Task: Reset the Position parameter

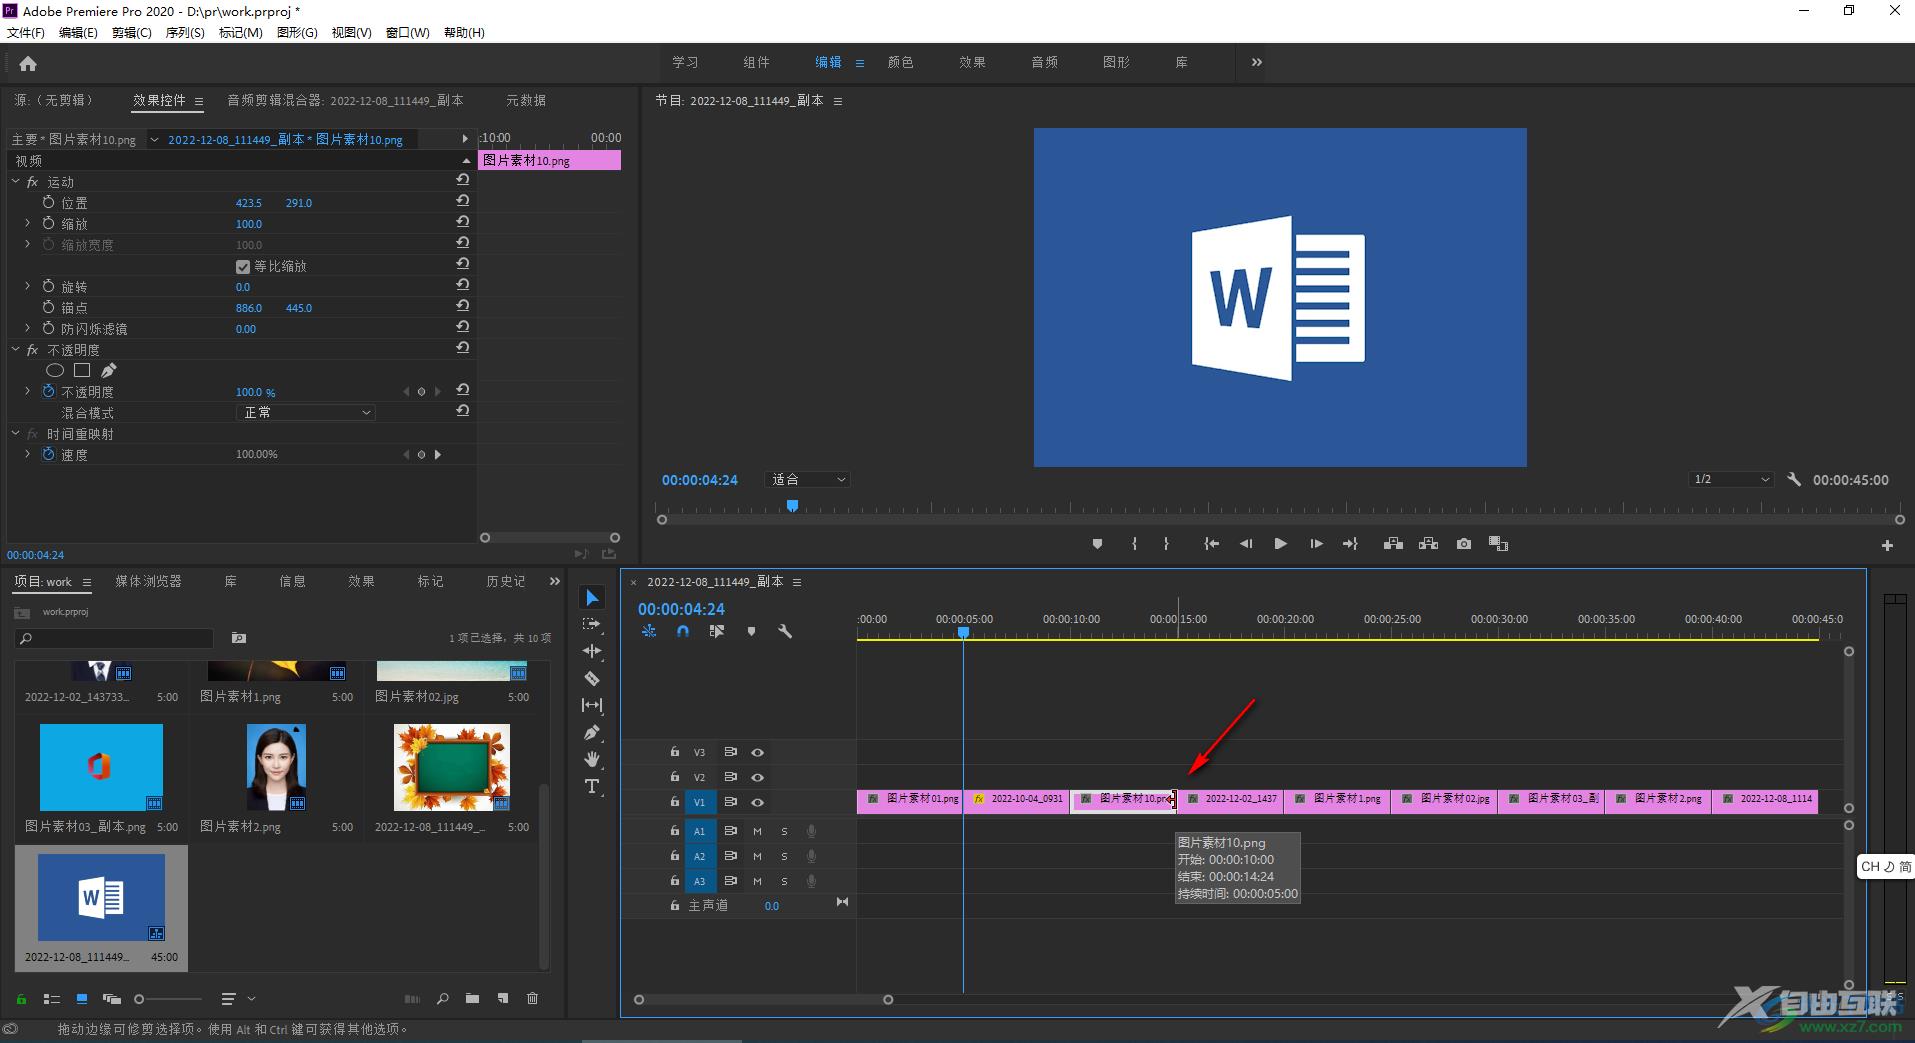Action: (x=463, y=201)
